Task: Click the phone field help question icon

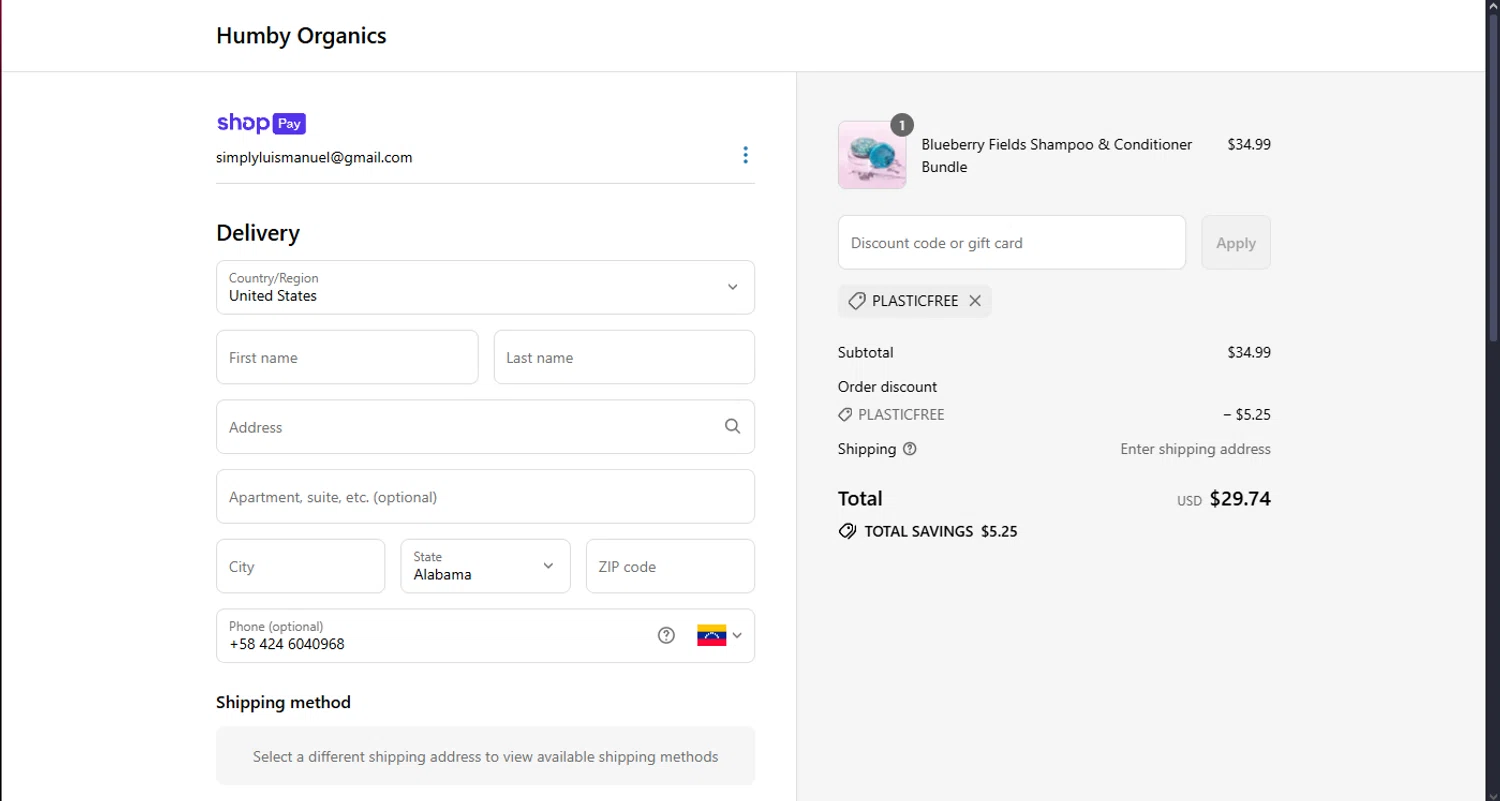Action: [666, 635]
